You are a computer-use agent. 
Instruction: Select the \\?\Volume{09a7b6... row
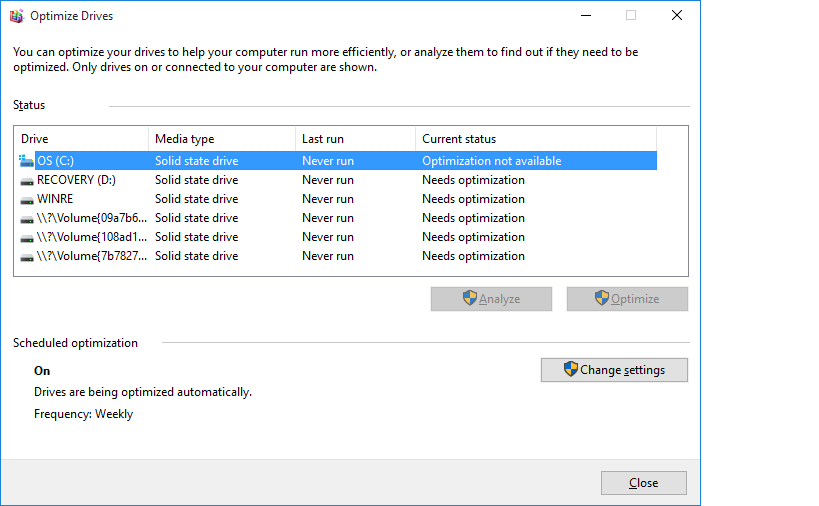[338, 218]
